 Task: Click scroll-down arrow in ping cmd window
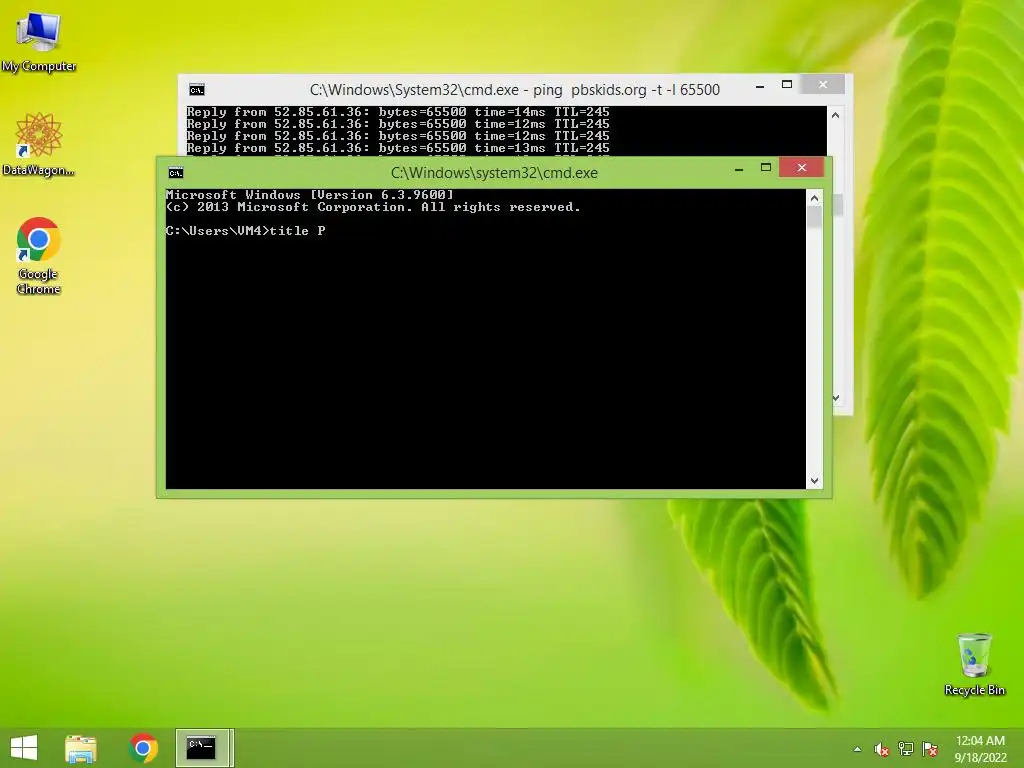tap(835, 398)
